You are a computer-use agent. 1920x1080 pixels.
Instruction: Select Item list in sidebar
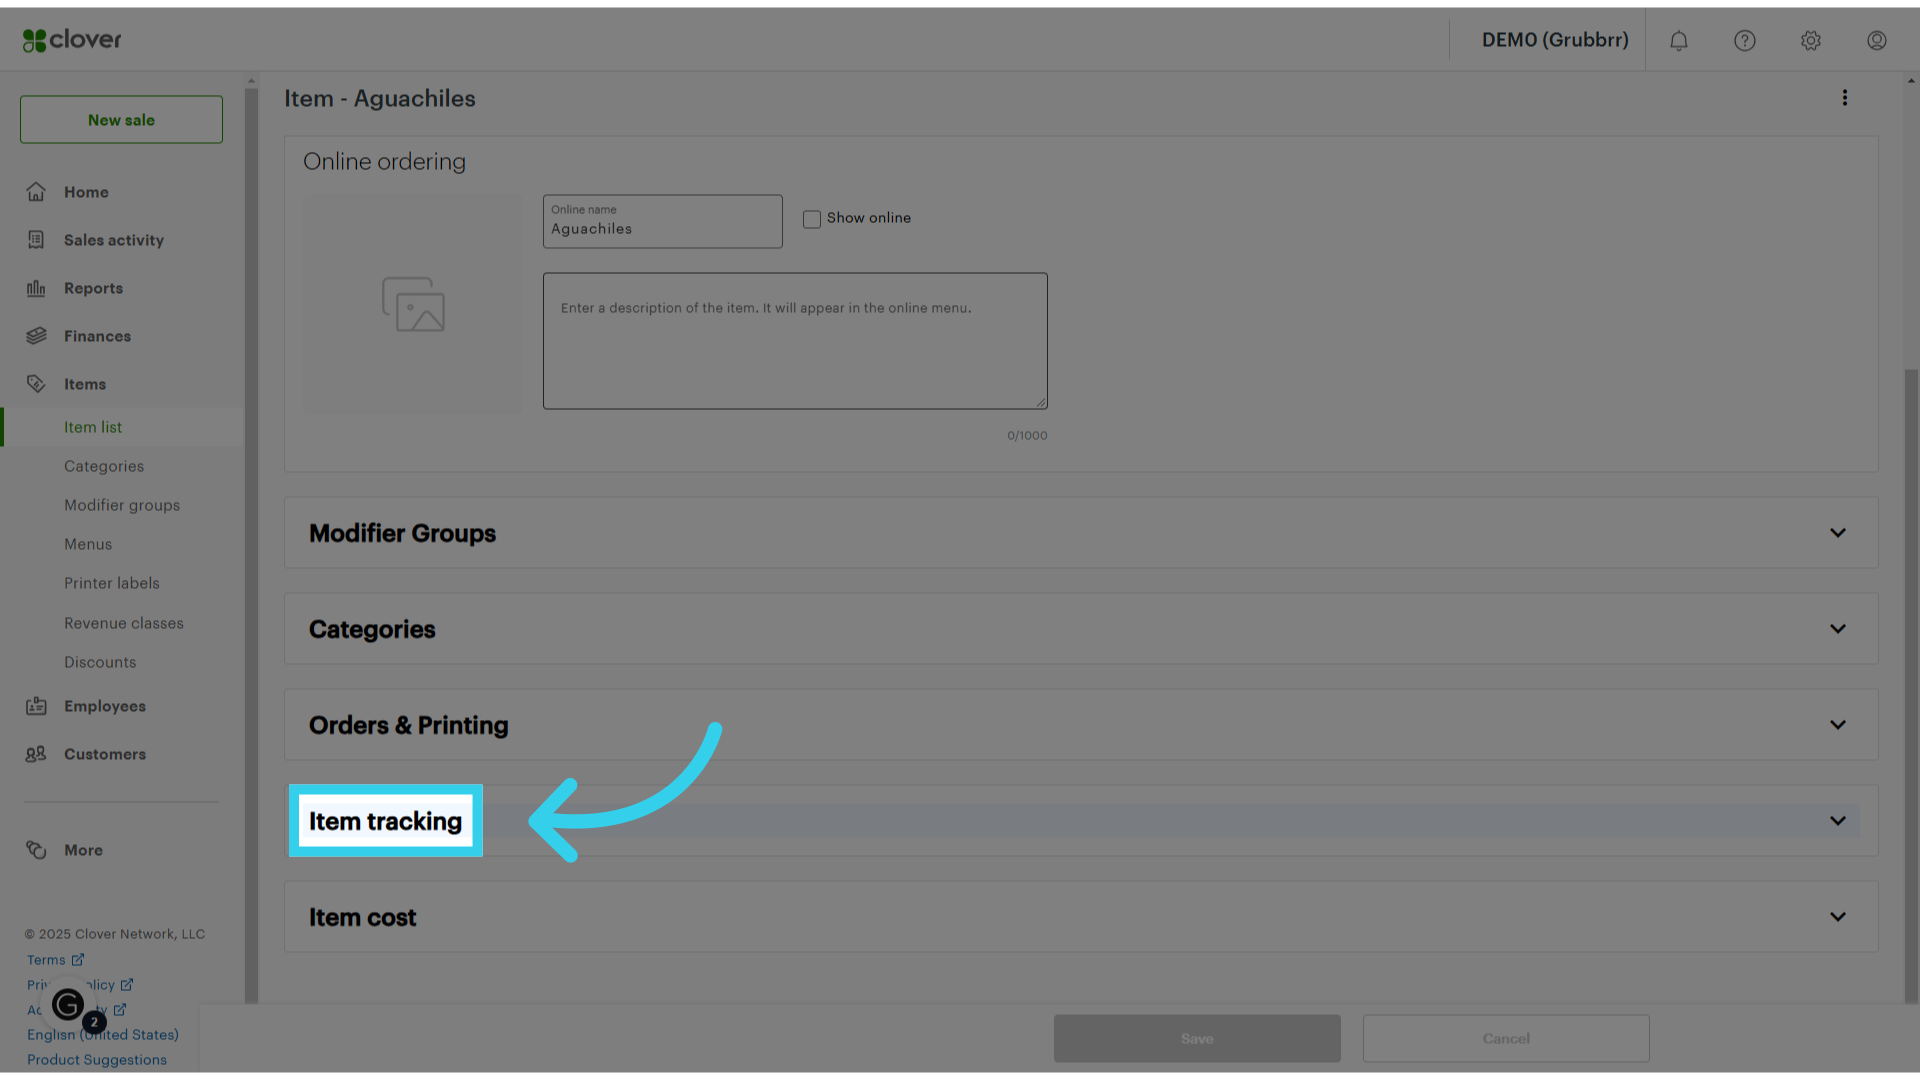click(93, 427)
